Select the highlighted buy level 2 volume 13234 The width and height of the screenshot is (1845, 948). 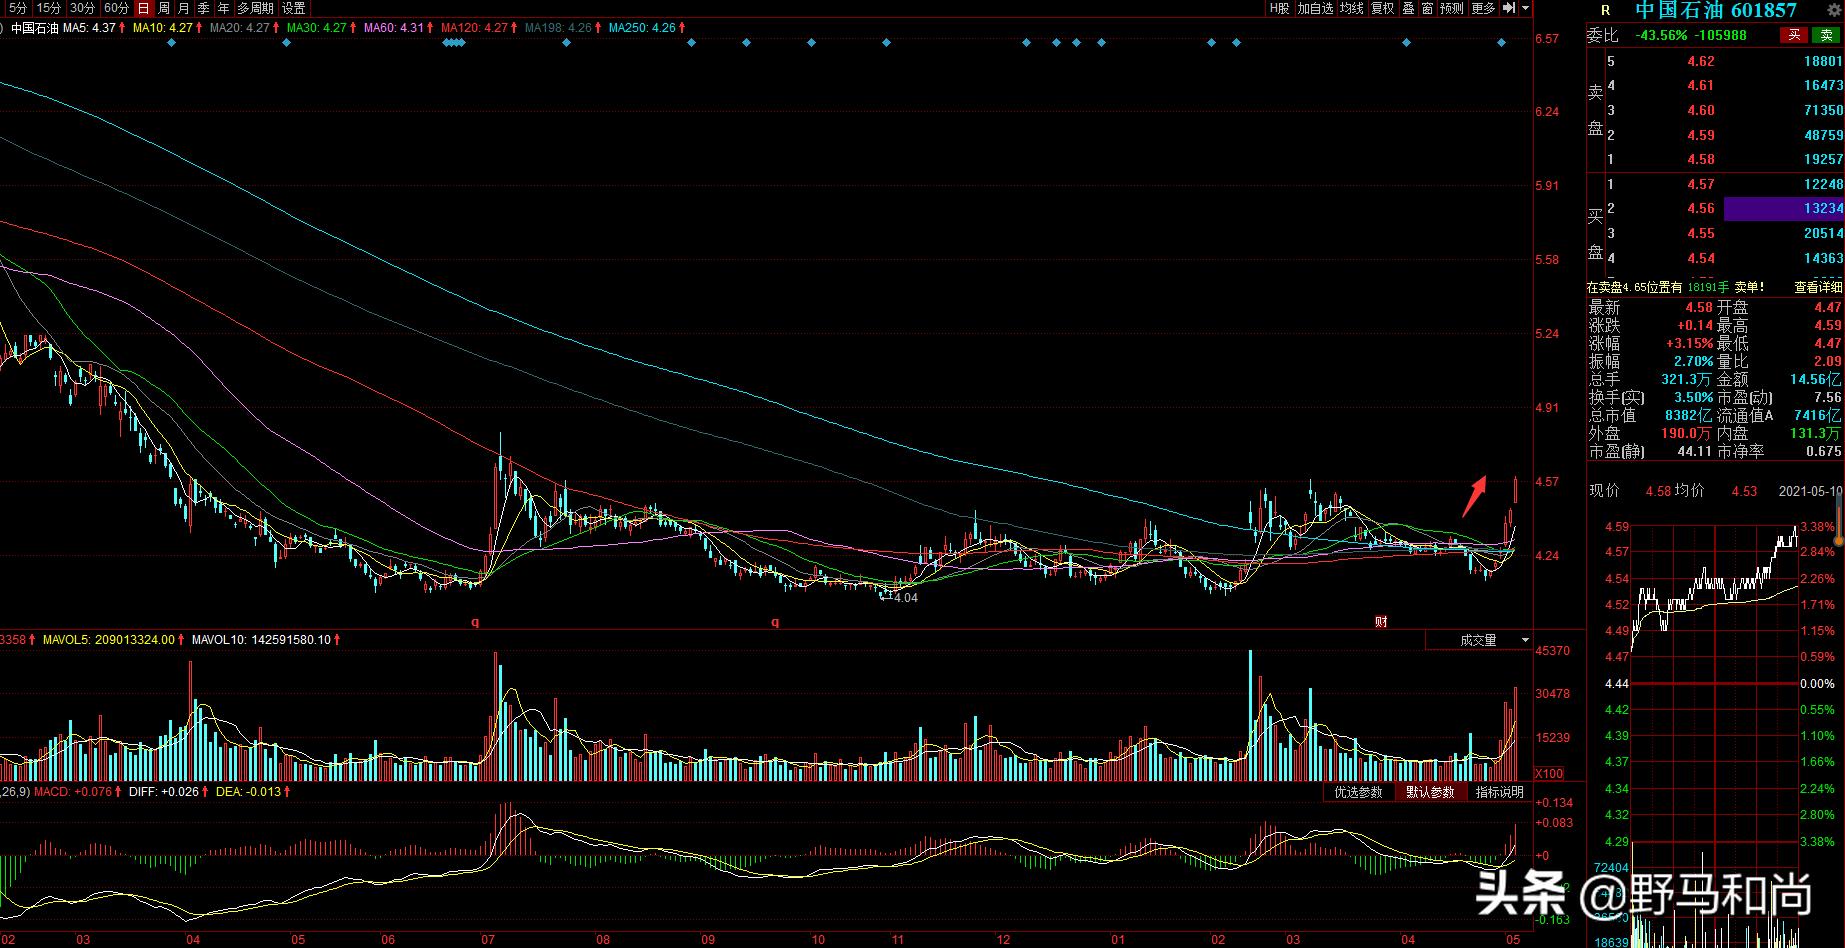point(1783,209)
